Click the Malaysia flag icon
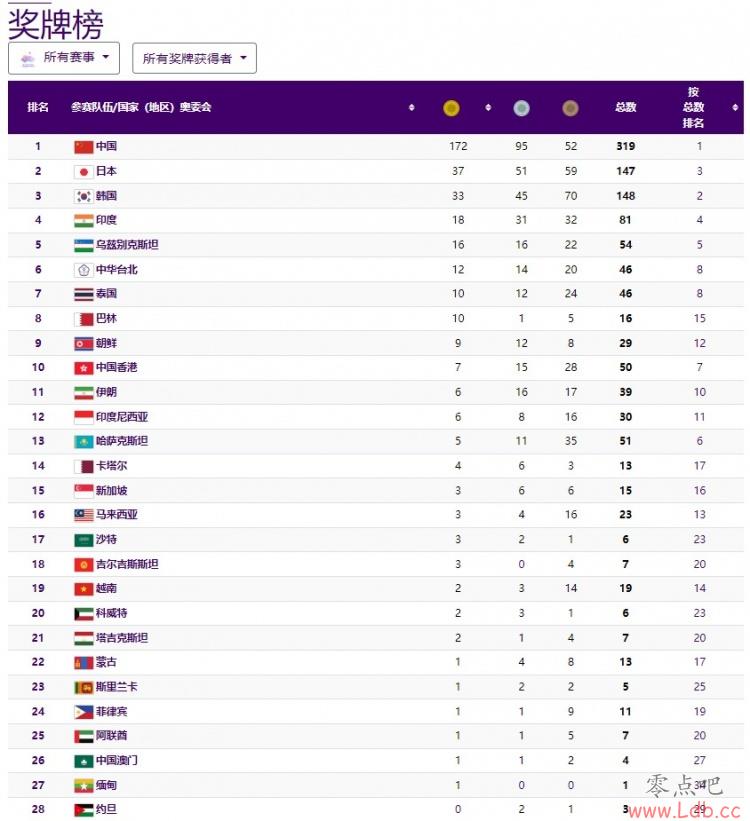 coord(84,515)
